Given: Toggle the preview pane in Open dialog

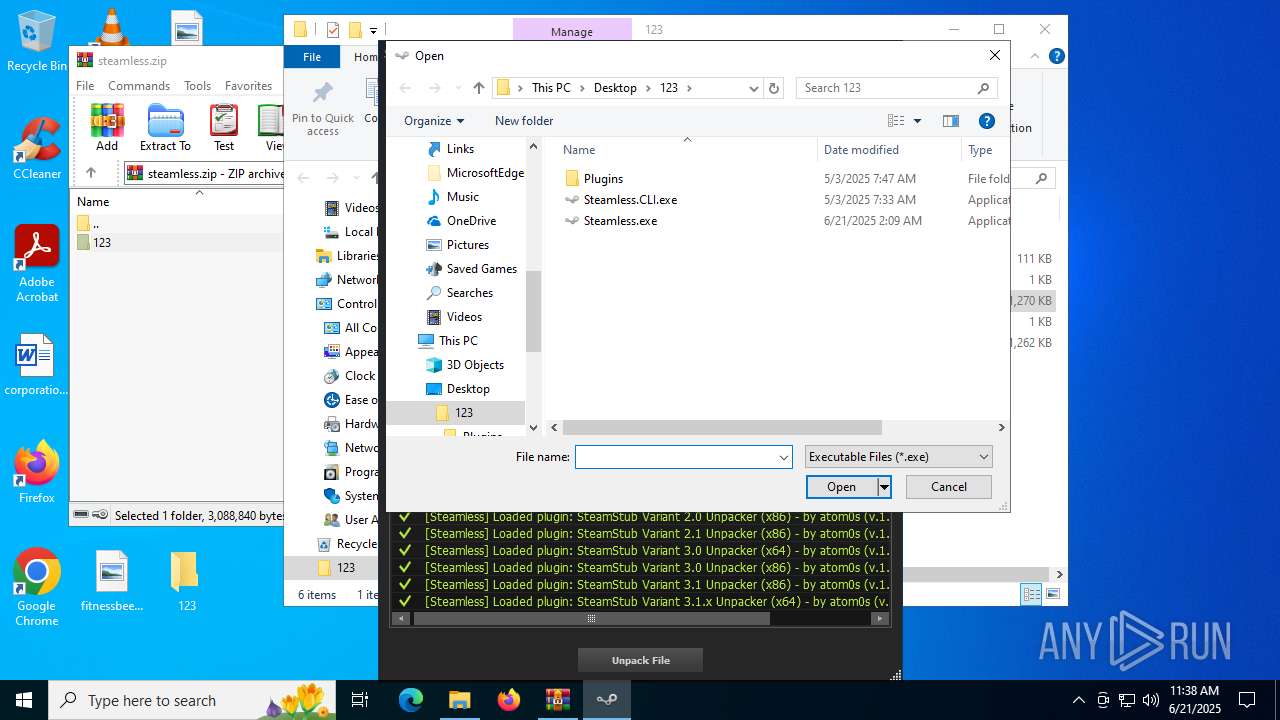Looking at the screenshot, I should click(951, 121).
